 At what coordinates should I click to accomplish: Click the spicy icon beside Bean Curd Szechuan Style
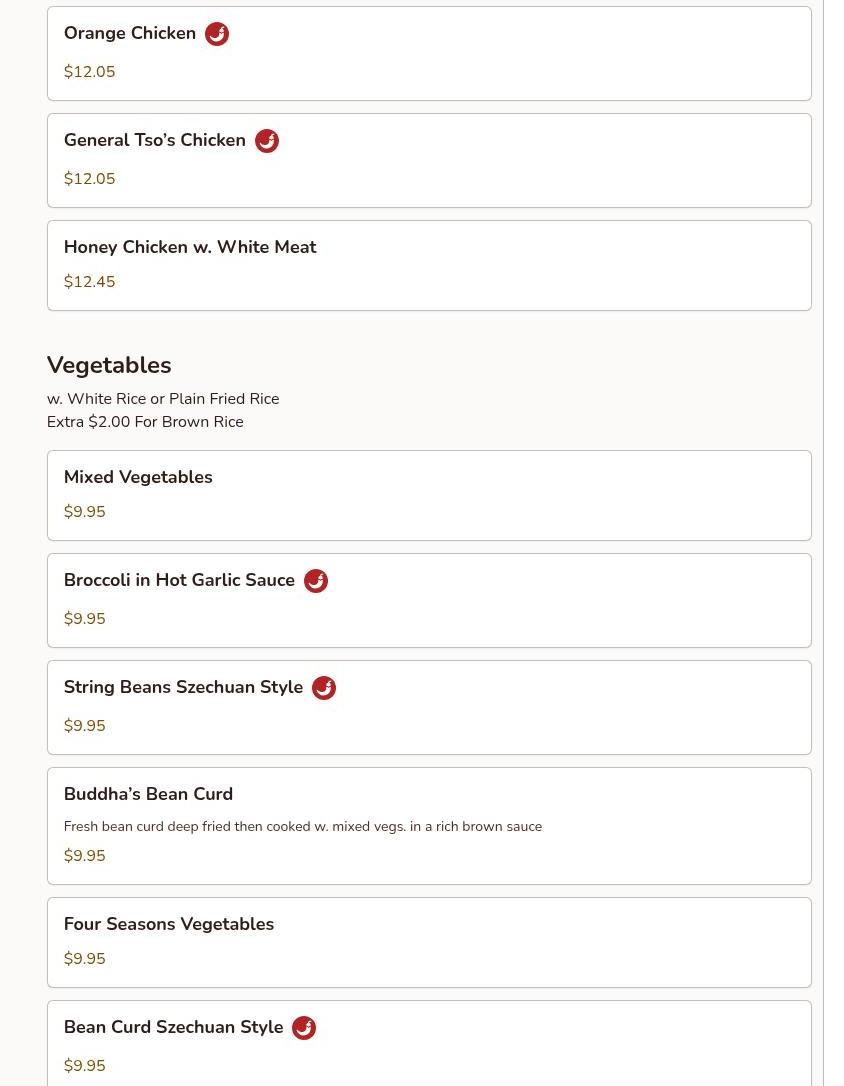[x=304, y=1028]
